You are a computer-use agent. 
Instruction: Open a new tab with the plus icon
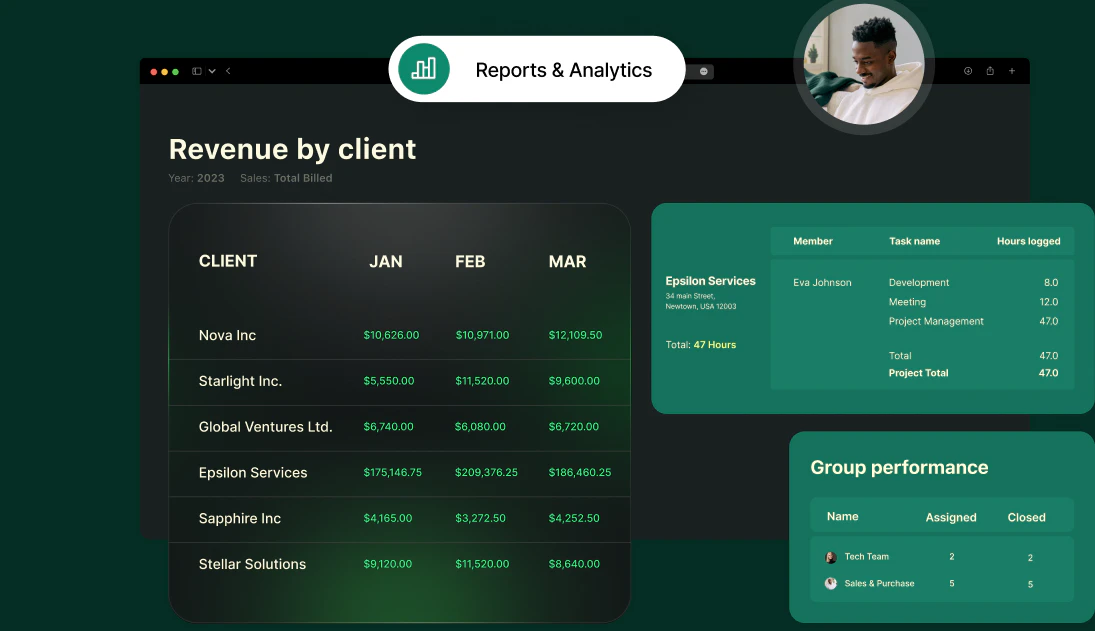[1012, 71]
